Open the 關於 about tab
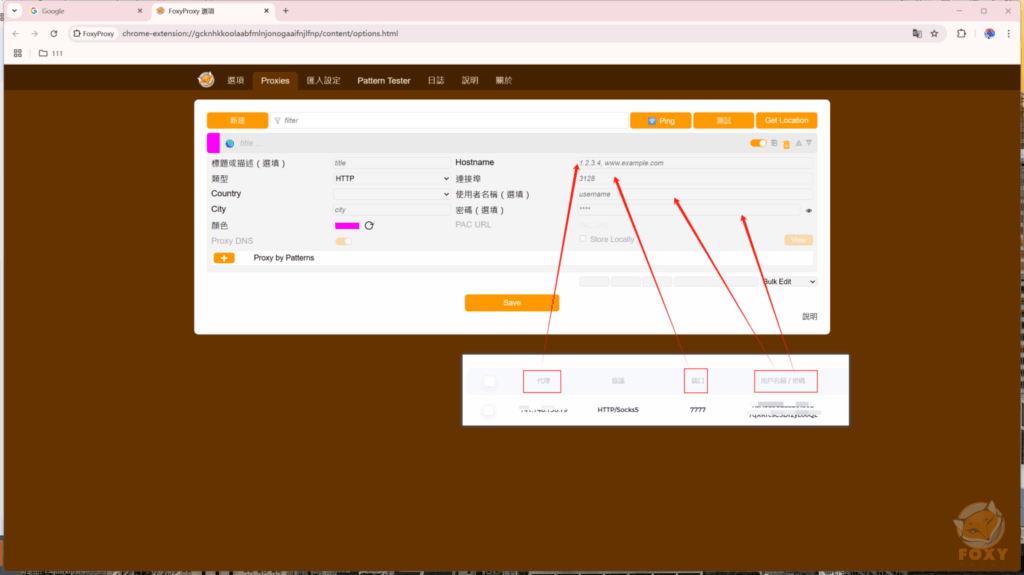 click(504, 80)
